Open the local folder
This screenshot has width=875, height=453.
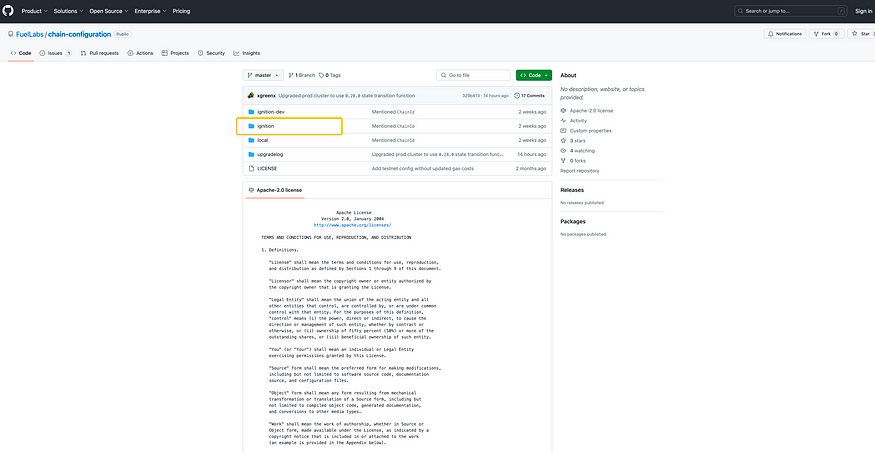[262, 140]
